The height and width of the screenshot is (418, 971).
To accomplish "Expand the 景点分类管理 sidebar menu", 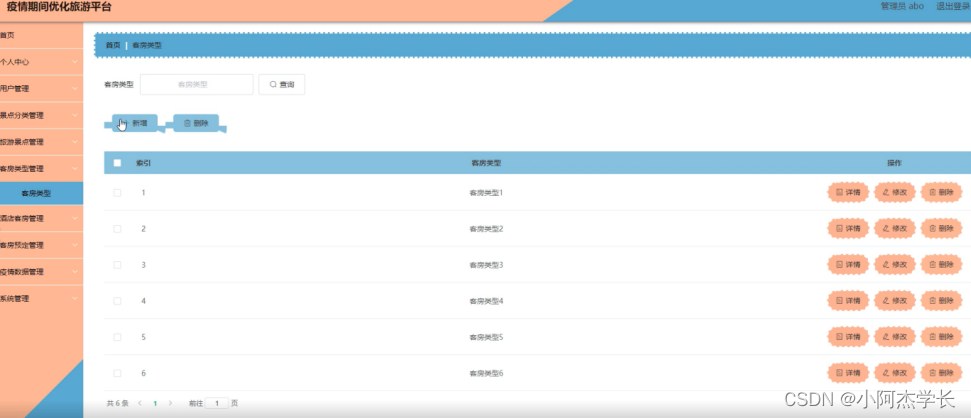I will (x=41, y=115).
